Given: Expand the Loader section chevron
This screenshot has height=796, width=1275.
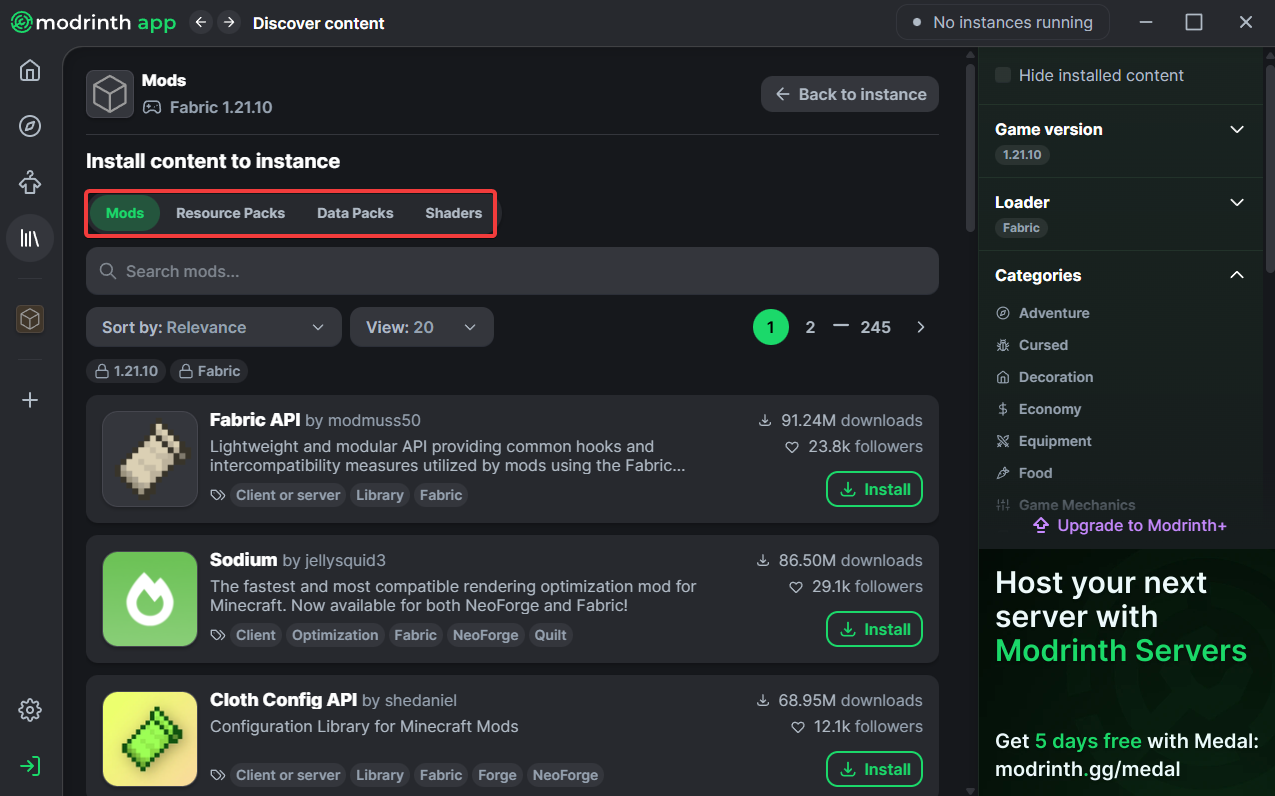Looking at the screenshot, I should 1237,202.
